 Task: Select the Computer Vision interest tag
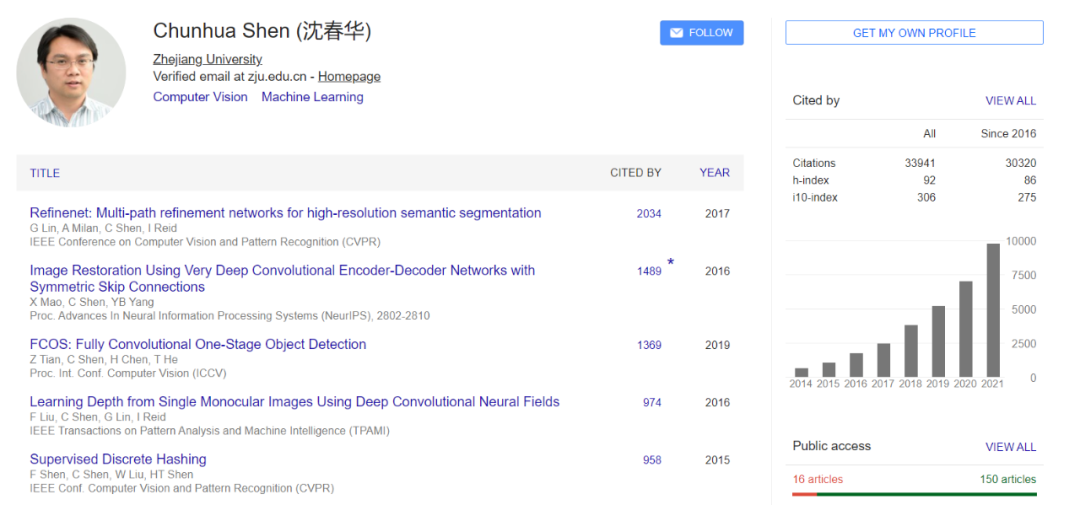click(x=200, y=97)
